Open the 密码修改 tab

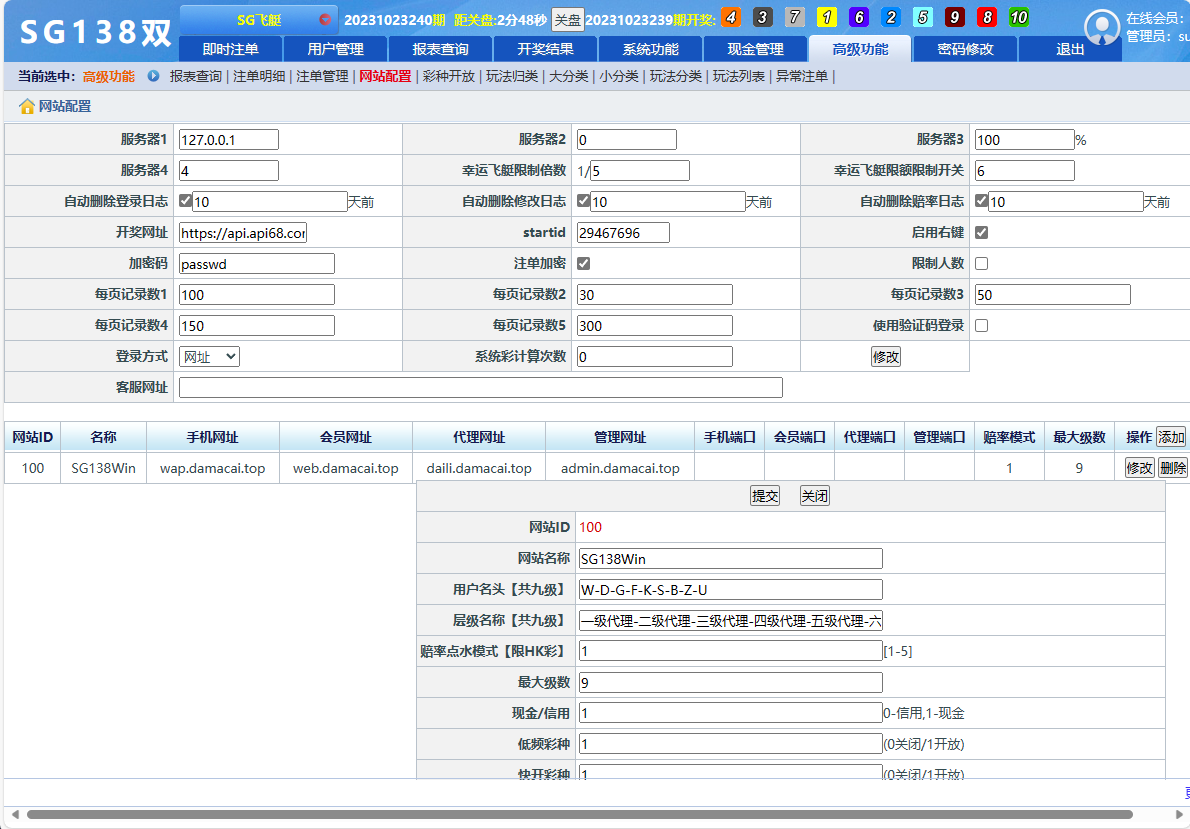[965, 49]
